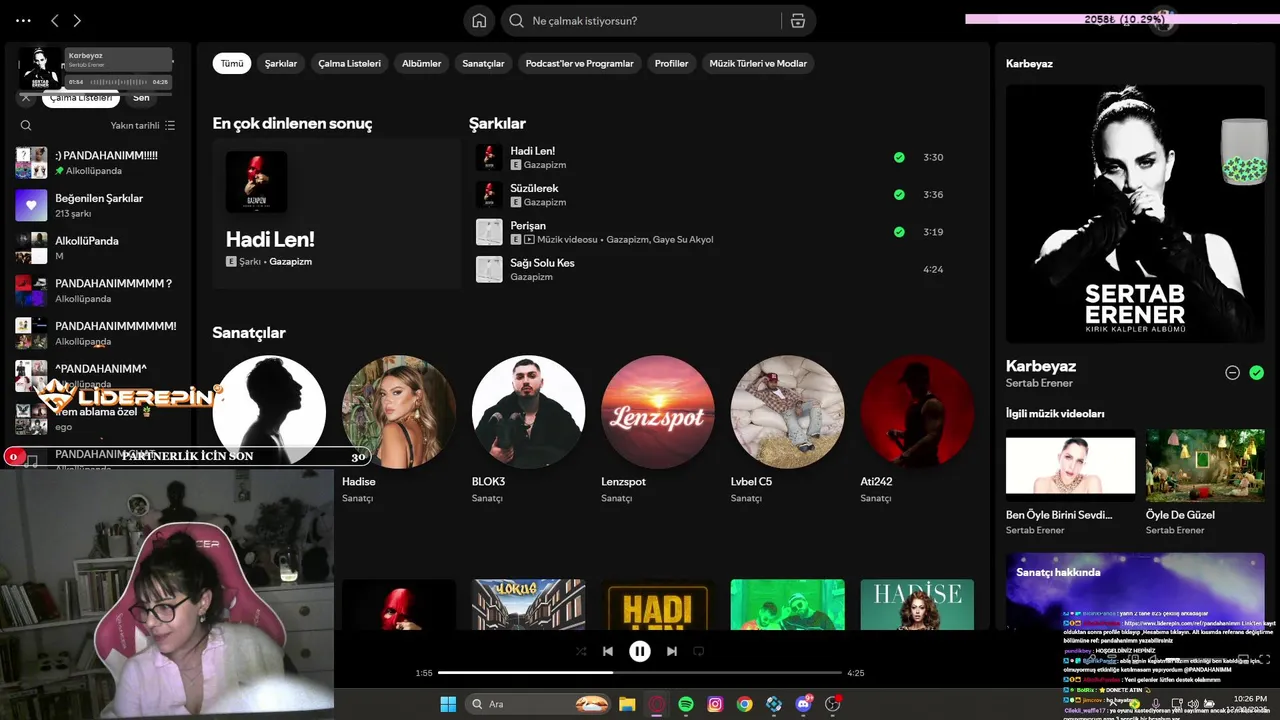Open Karbeyaz title in now playing panel
Image resolution: width=1280 pixels, height=720 pixels.
[1041, 366]
